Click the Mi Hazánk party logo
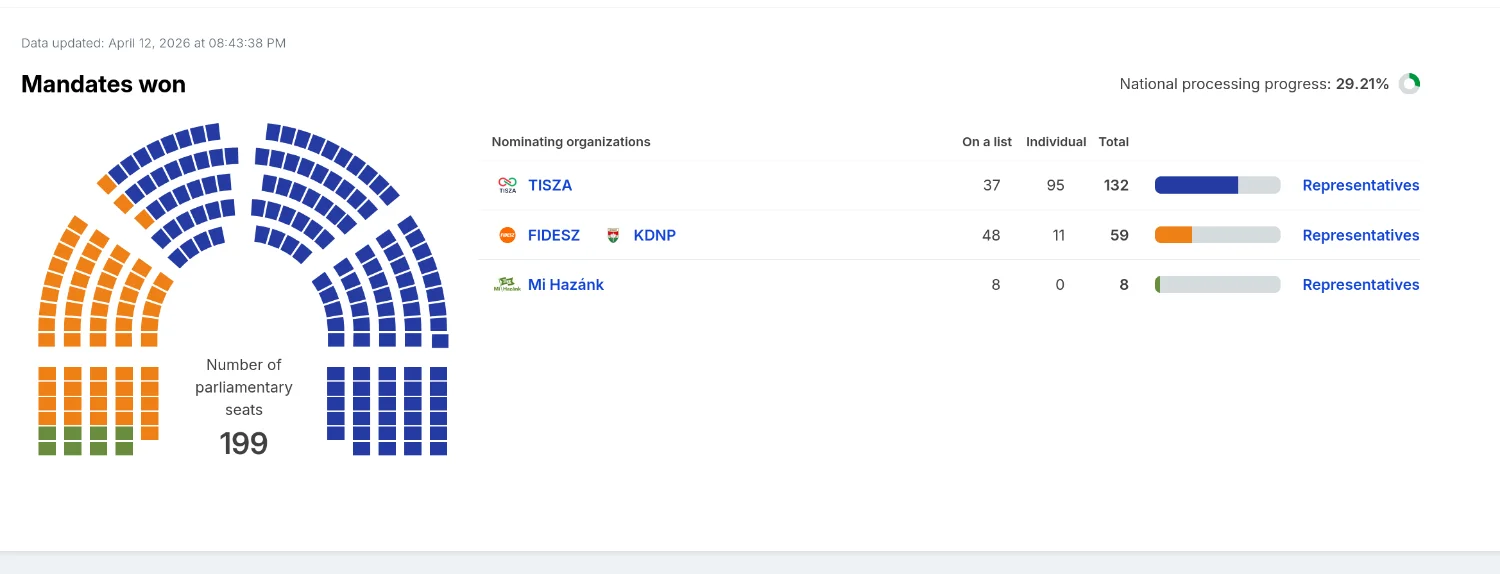The image size is (1500, 574). click(x=507, y=285)
